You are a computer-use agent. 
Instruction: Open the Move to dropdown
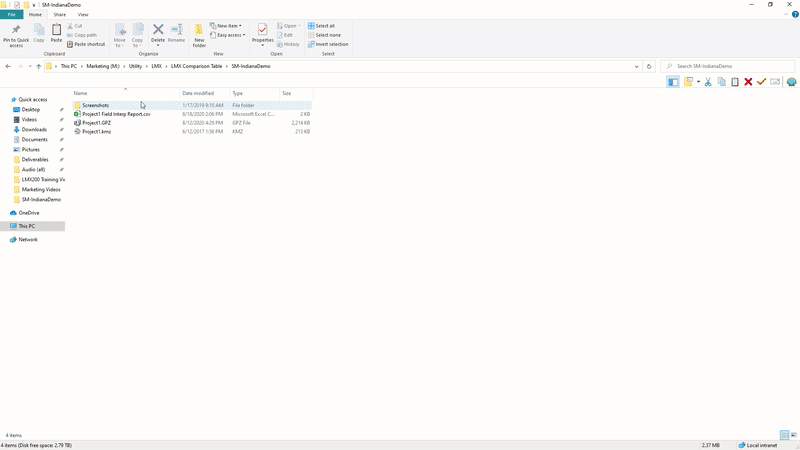pos(120,36)
